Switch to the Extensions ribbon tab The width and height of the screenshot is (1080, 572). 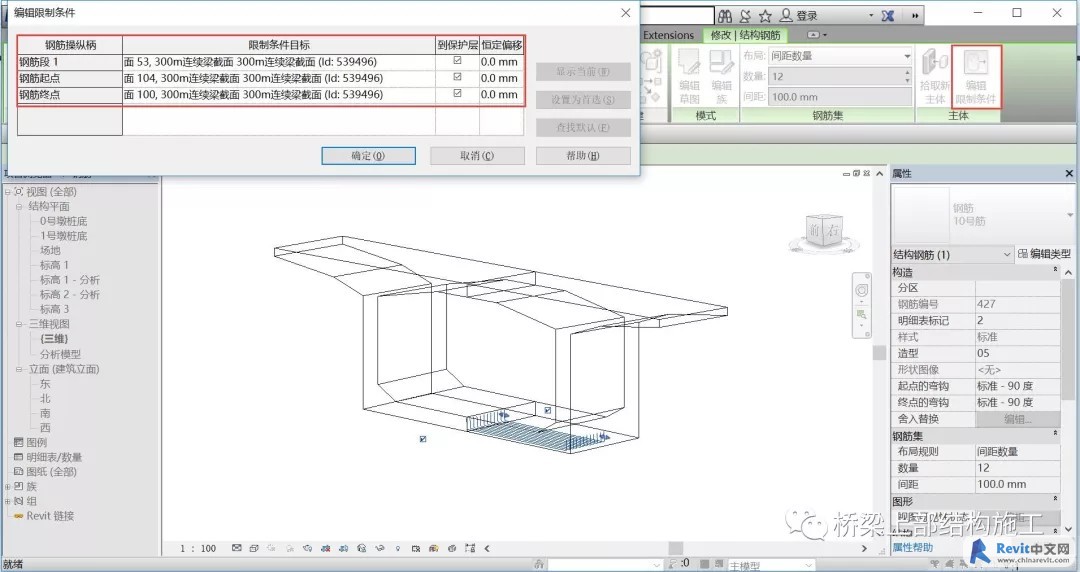pyautogui.click(x=668, y=34)
